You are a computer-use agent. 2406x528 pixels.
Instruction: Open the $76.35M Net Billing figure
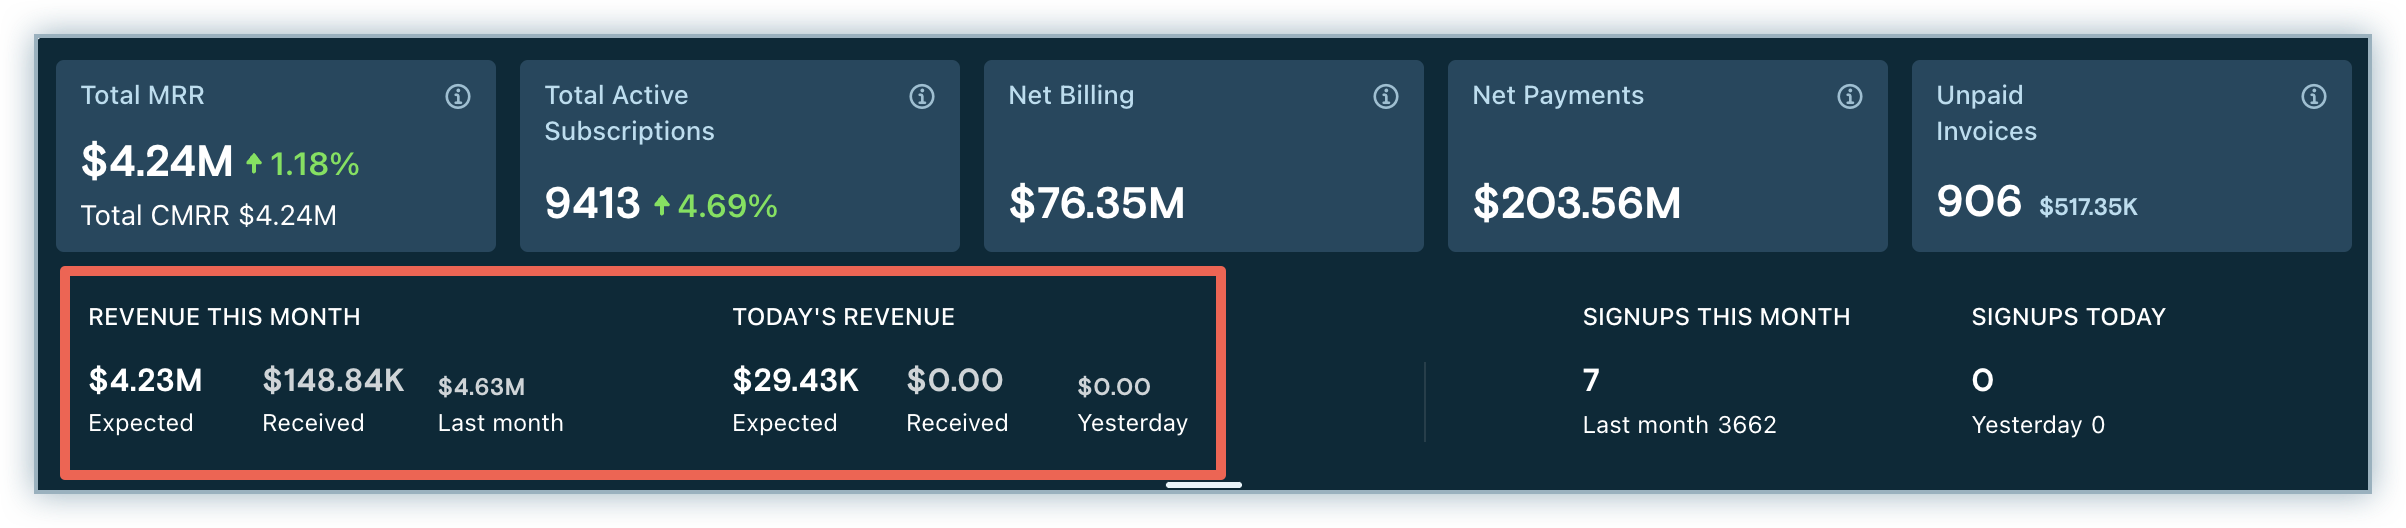(x=1096, y=204)
